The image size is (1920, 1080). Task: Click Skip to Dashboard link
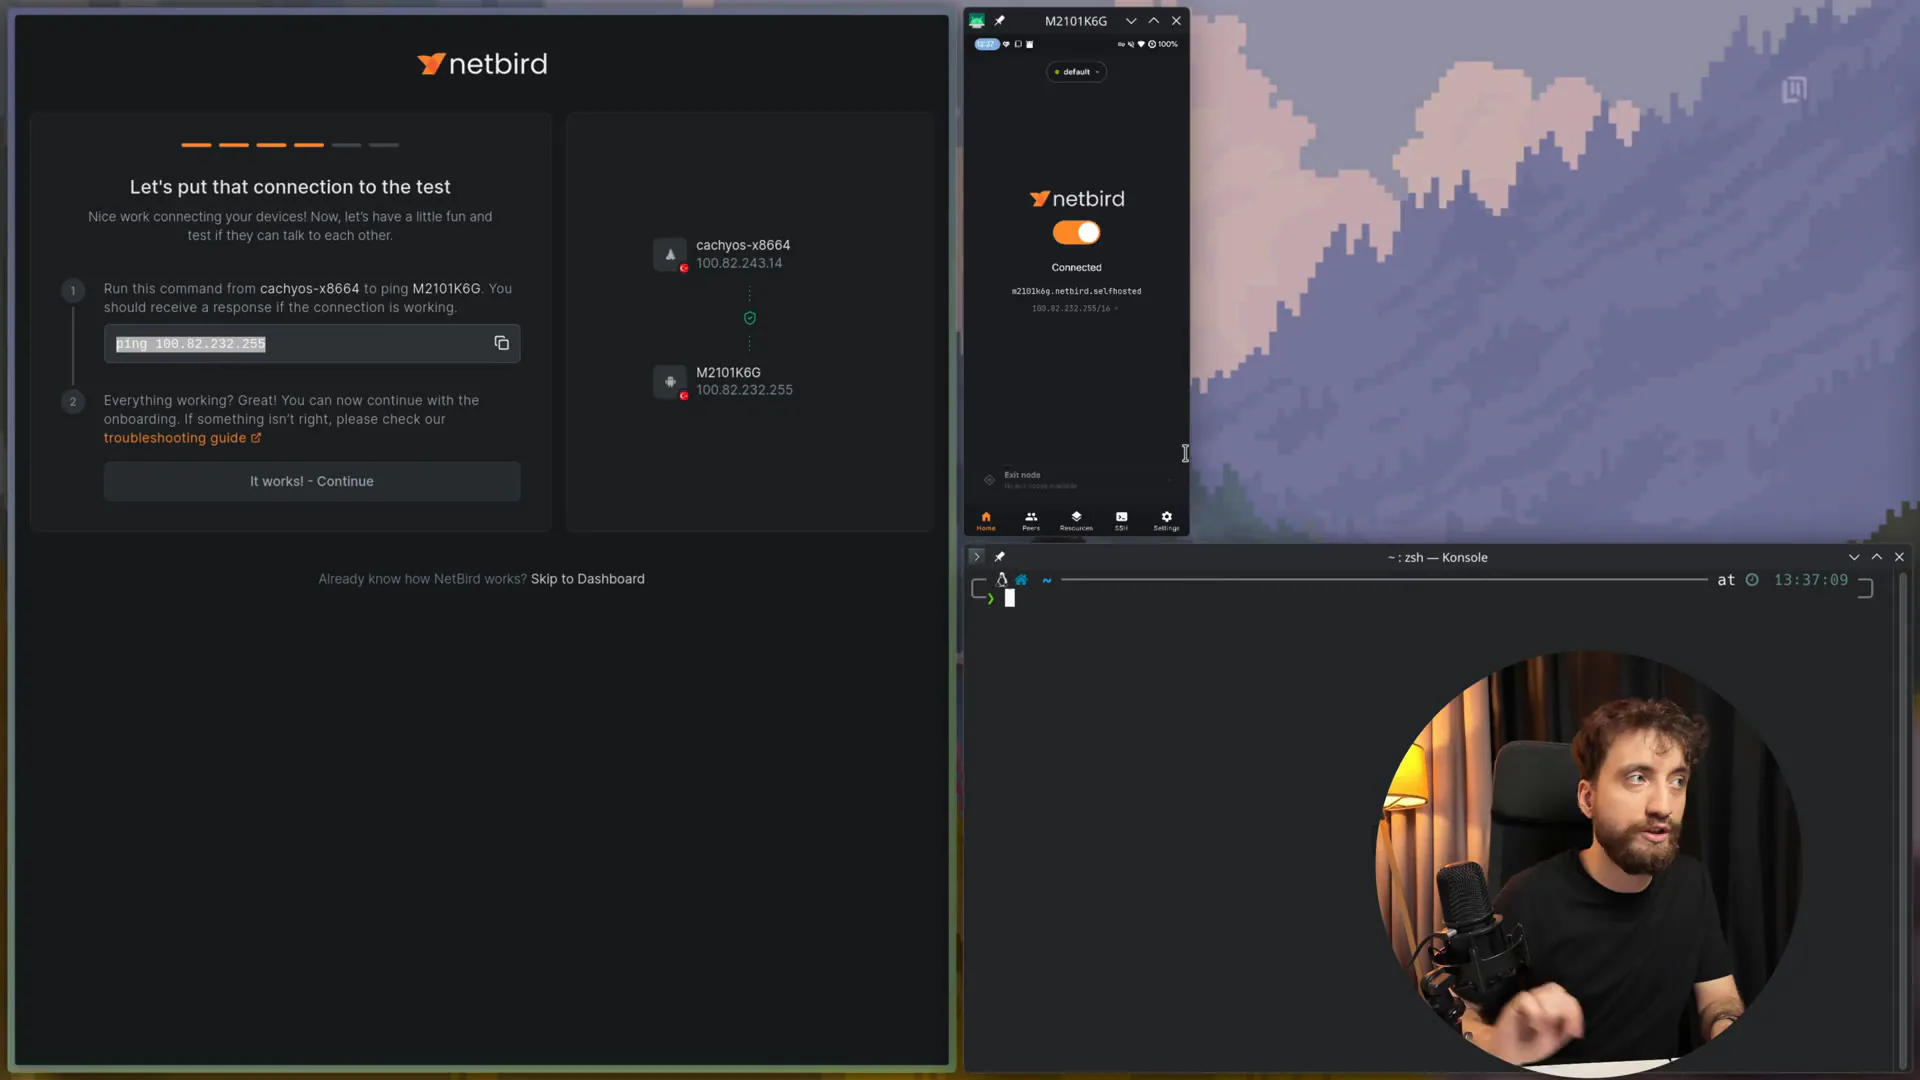click(588, 579)
